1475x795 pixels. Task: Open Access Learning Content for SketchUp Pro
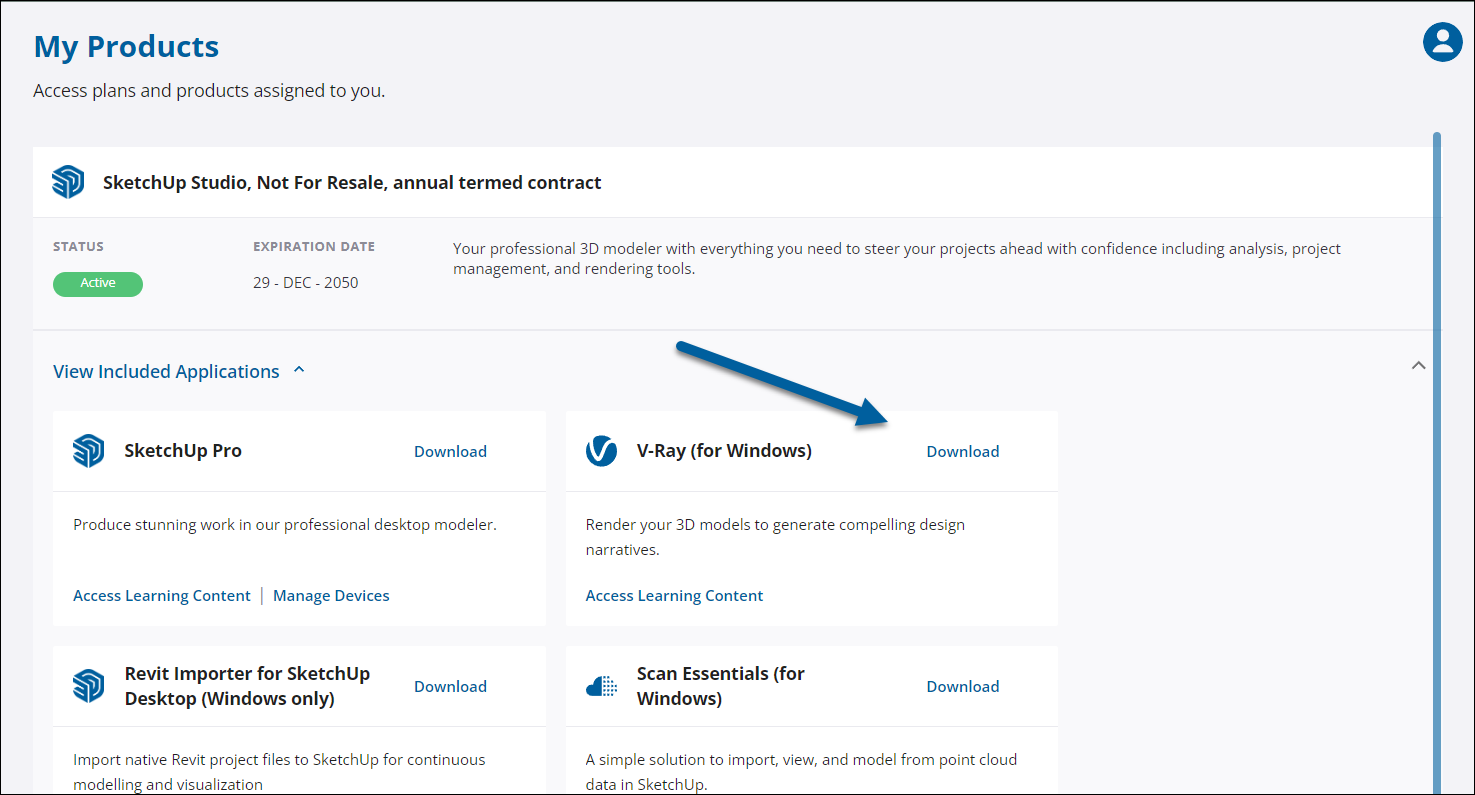tap(161, 596)
